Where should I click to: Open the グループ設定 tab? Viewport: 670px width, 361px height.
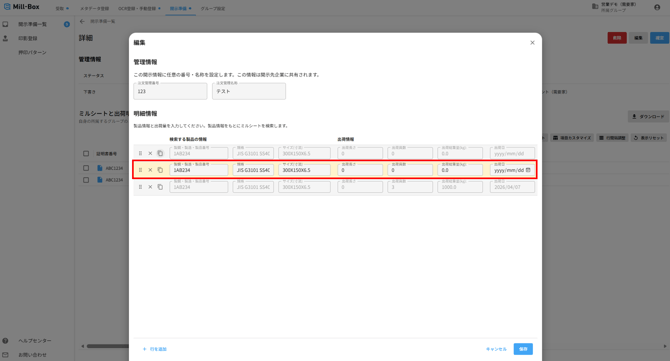click(213, 9)
